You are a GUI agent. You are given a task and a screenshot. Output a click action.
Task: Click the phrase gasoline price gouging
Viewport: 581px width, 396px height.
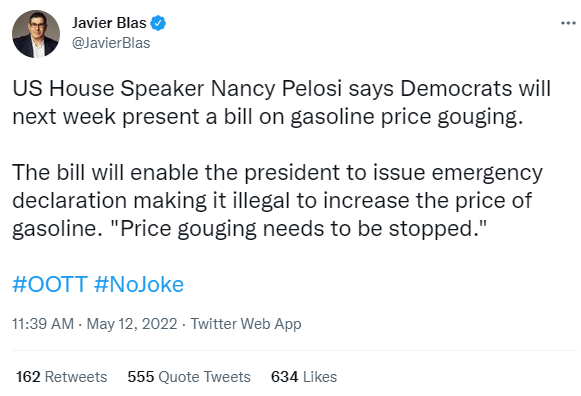coord(406,118)
